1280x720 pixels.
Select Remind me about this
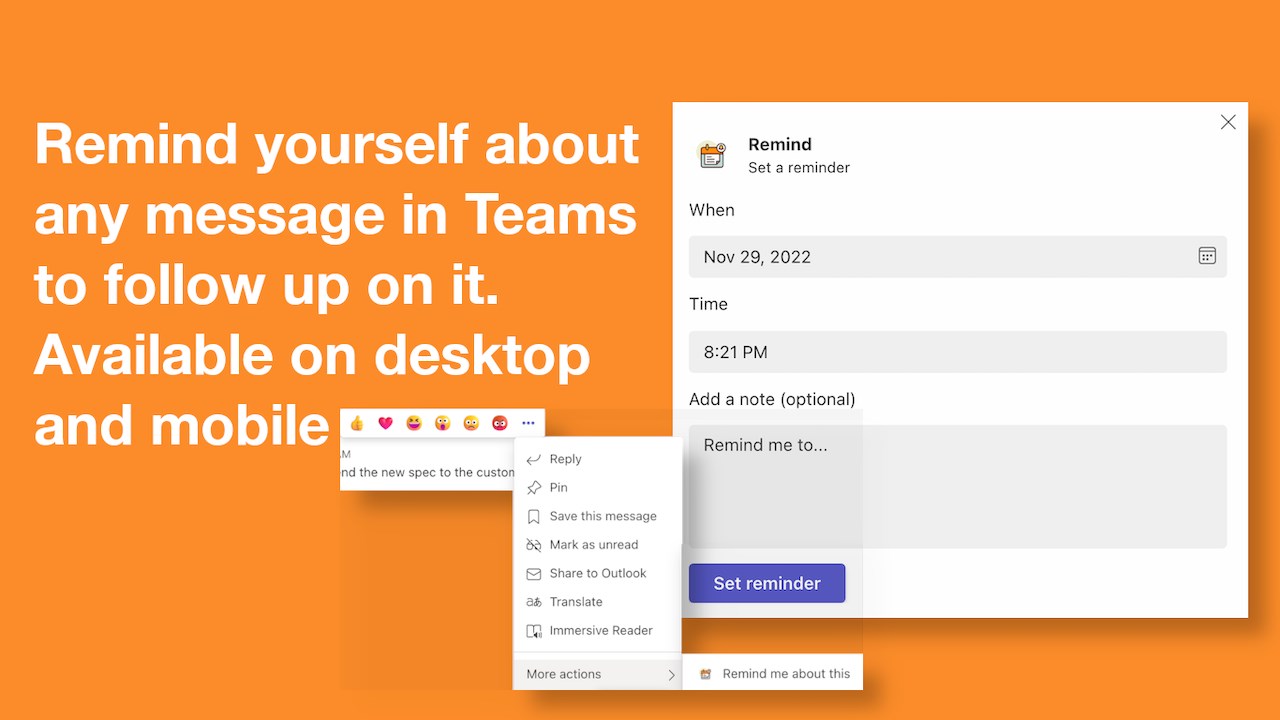773,674
